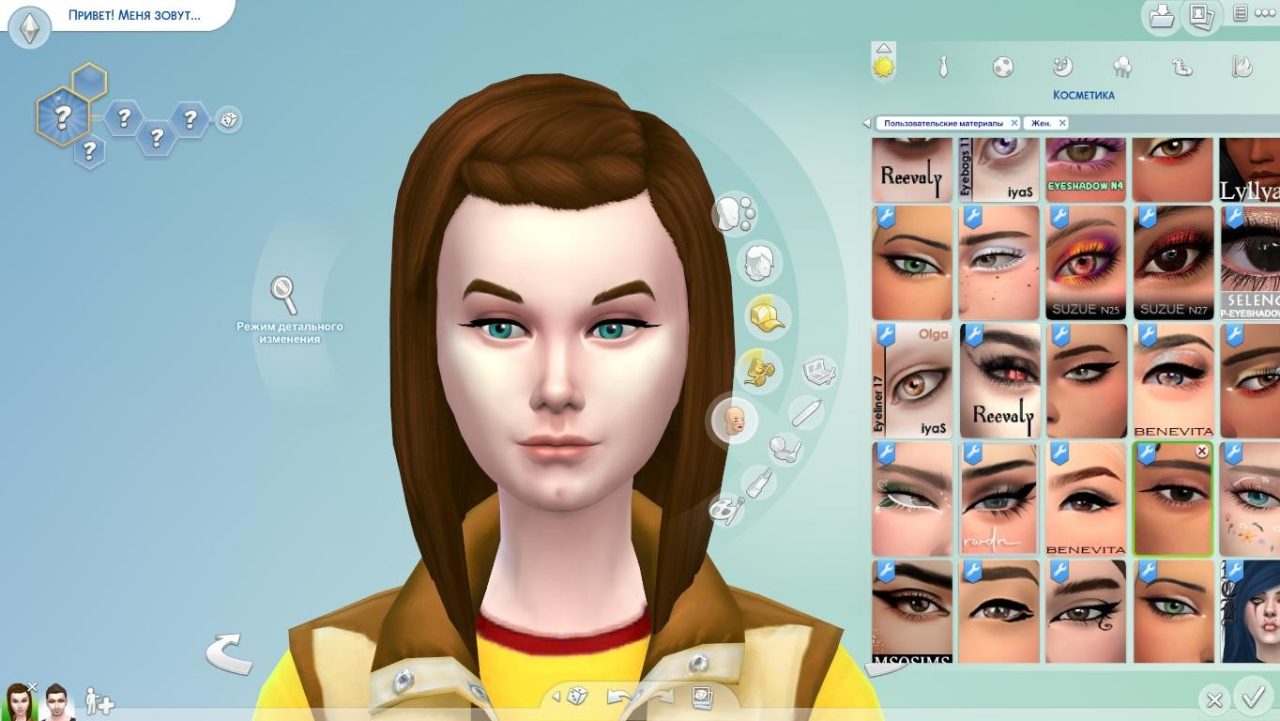Switch to party outfit balloons tab
The width and height of the screenshot is (1280, 721).
(x=1122, y=67)
